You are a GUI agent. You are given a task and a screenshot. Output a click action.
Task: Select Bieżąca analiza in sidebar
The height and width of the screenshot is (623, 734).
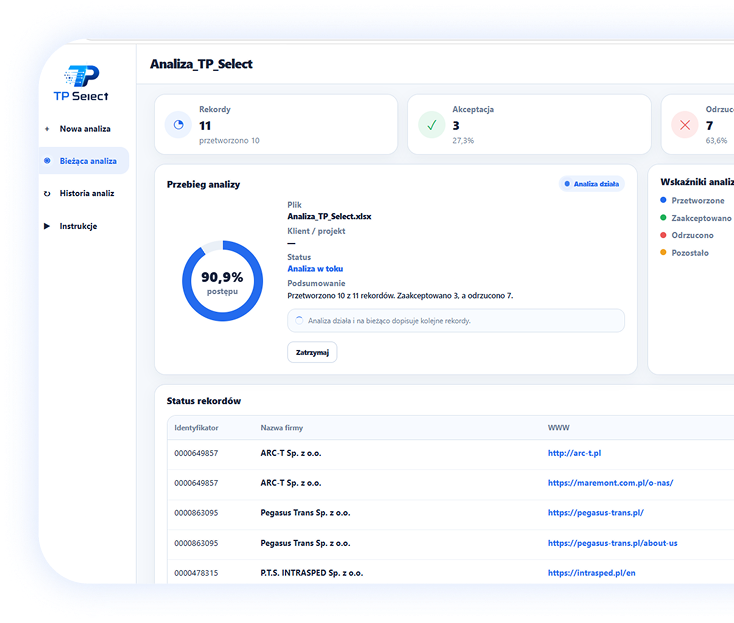pos(84,161)
